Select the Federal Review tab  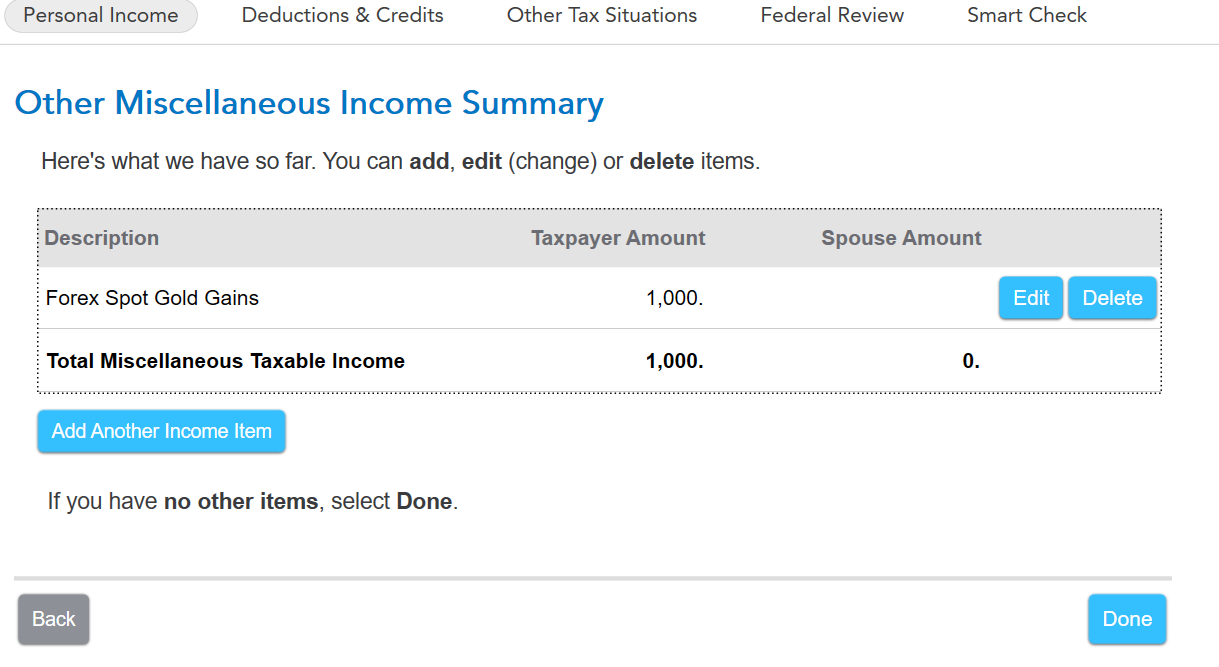(x=832, y=16)
